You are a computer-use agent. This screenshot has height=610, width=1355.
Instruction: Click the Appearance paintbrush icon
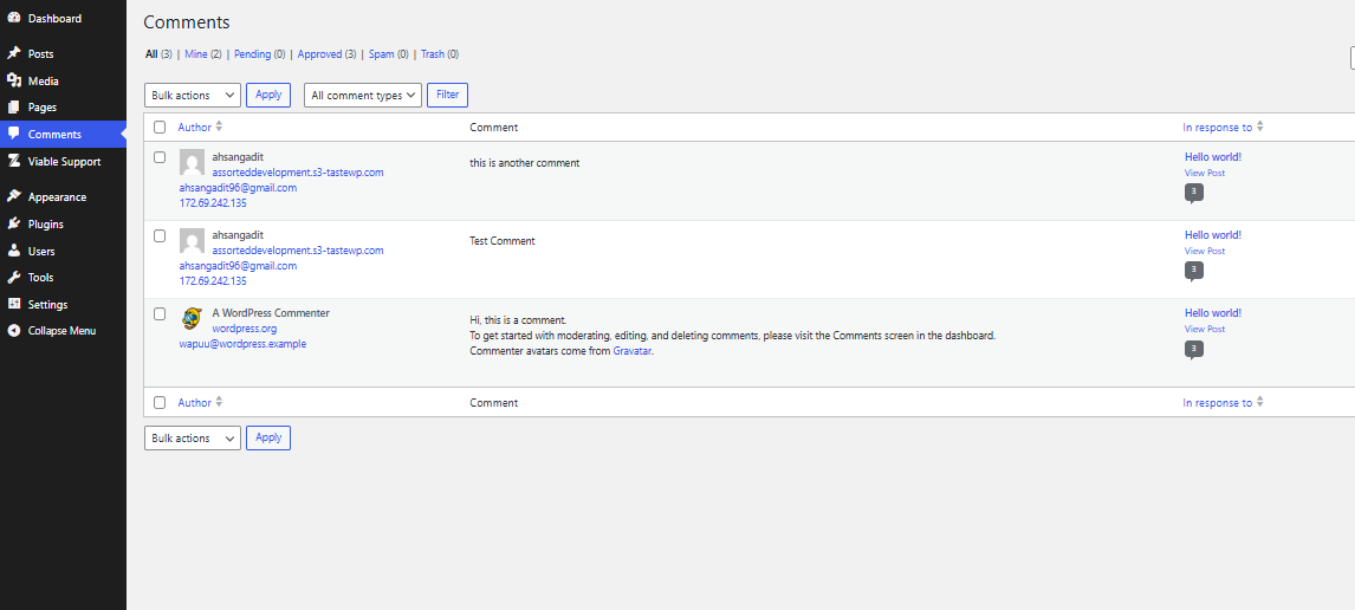coord(14,197)
